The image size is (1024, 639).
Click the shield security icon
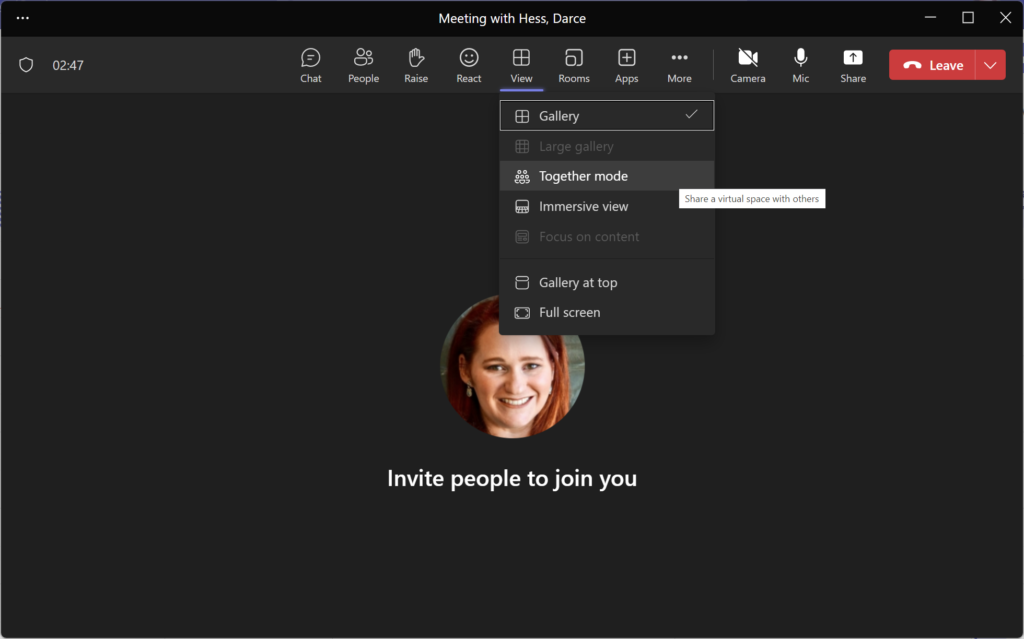pyautogui.click(x=26, y=65)
